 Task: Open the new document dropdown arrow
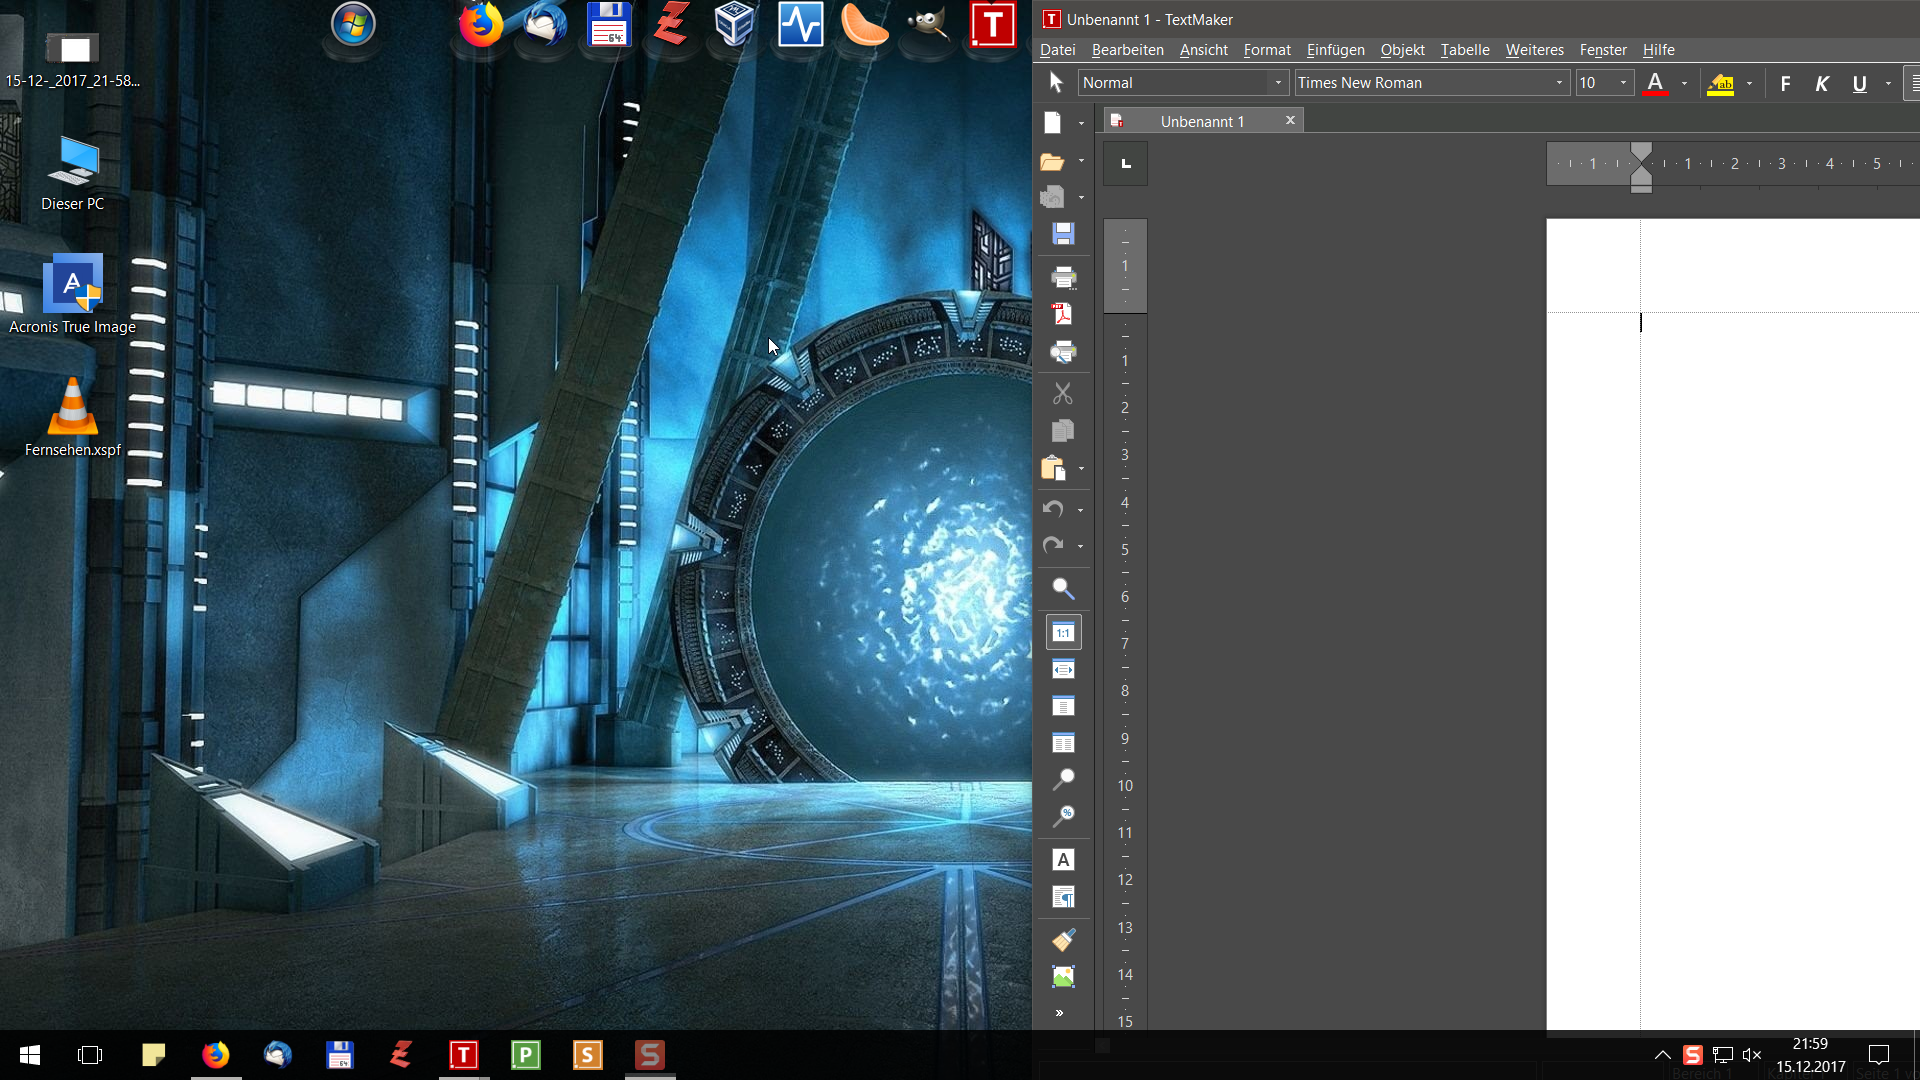tap(1081, 124)
